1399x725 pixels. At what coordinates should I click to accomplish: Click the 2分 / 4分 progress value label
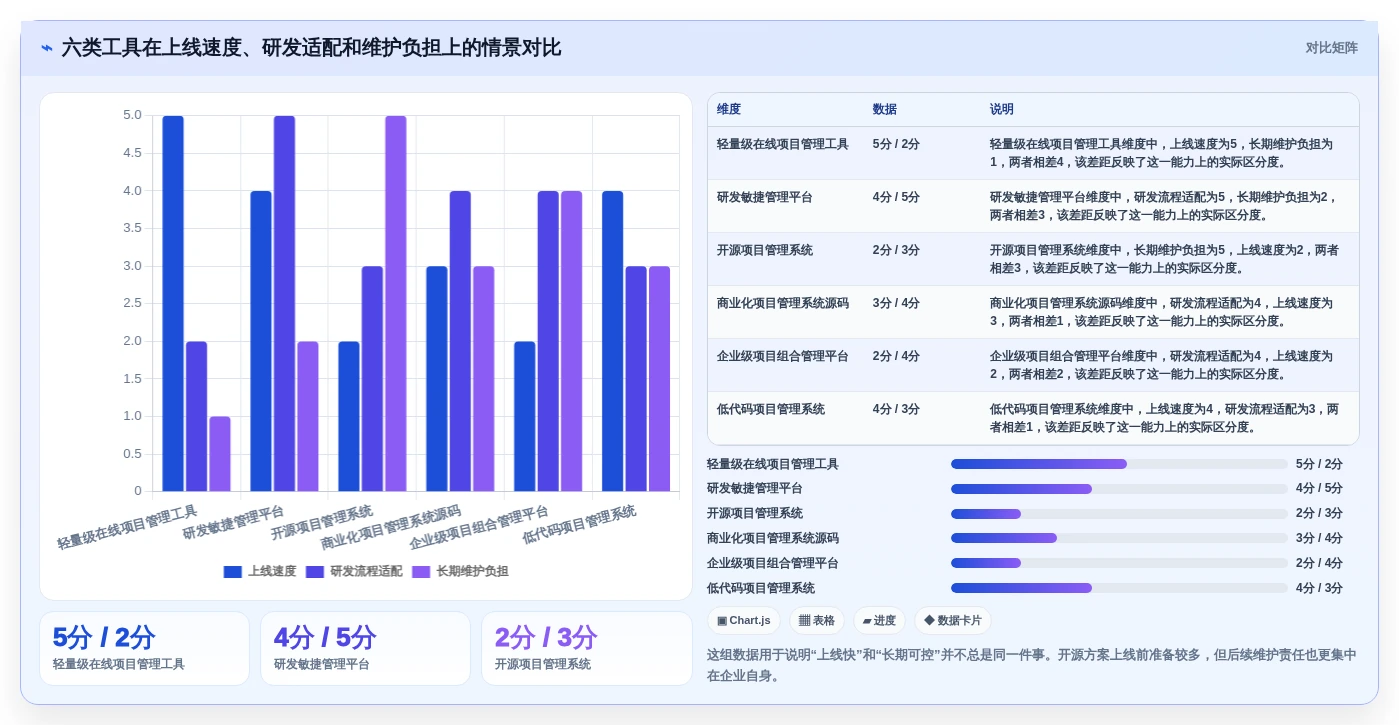coord(1319,563)
